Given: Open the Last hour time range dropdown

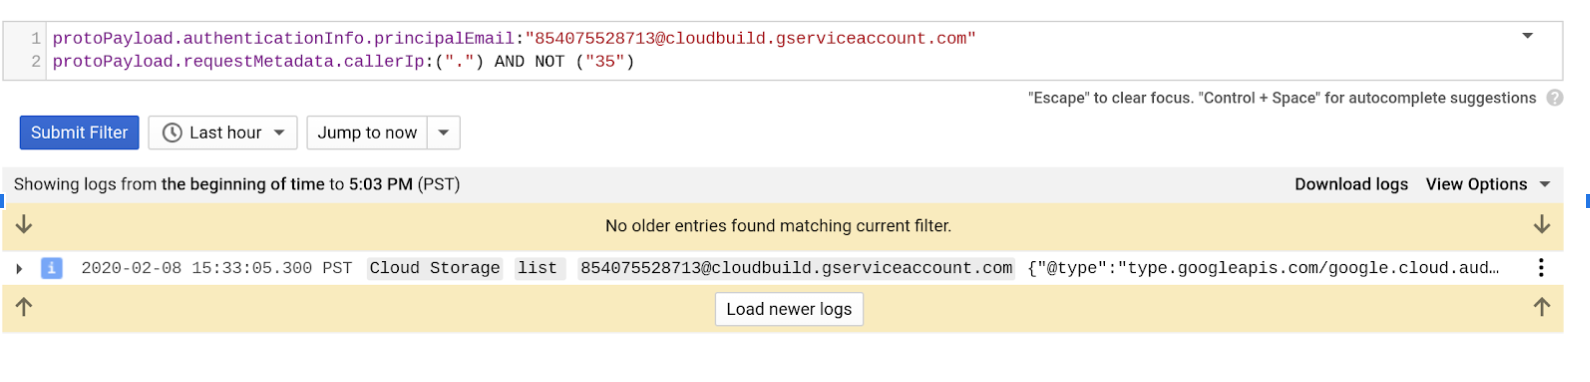Looking at the screenshot, I should (223, 133).
